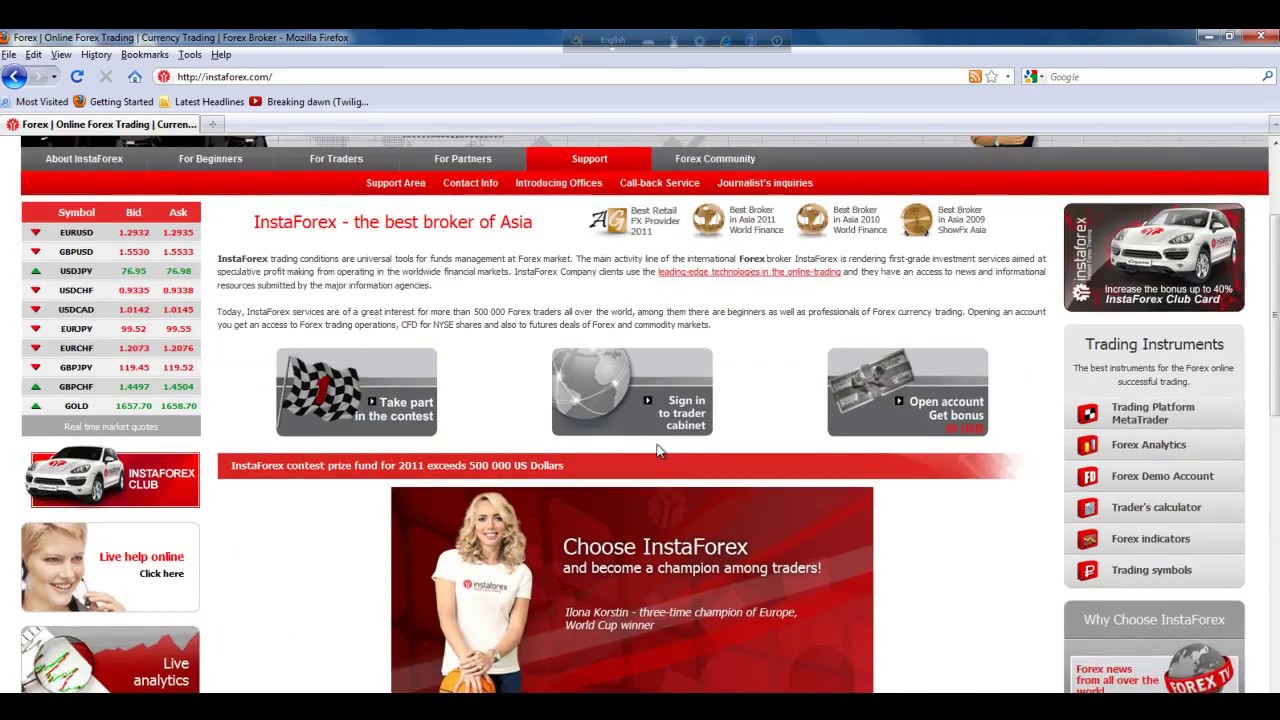Viewport: 1280px width, 720px height.
Task: Open the Call-back Service link
Action: pyautogui.click(x=659, y=183)
